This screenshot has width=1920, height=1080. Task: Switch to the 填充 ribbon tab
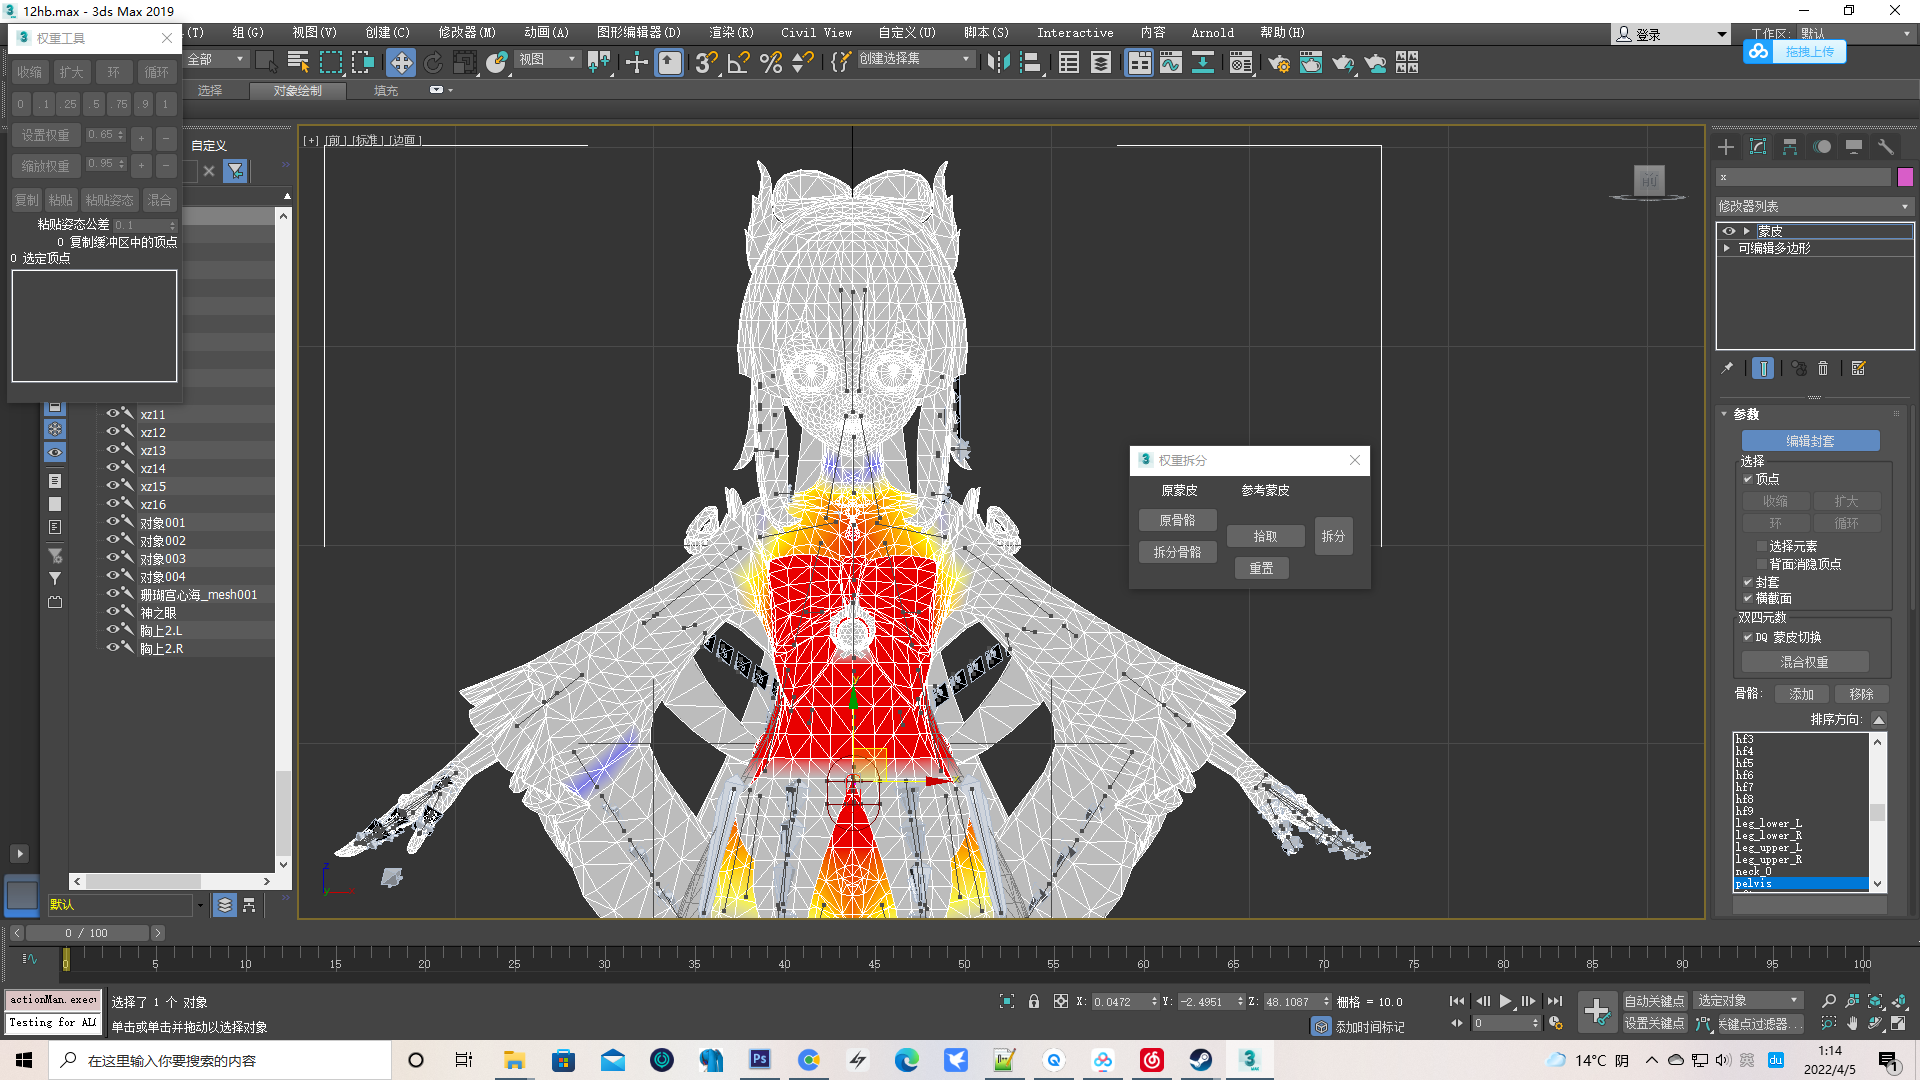(386, 91)
